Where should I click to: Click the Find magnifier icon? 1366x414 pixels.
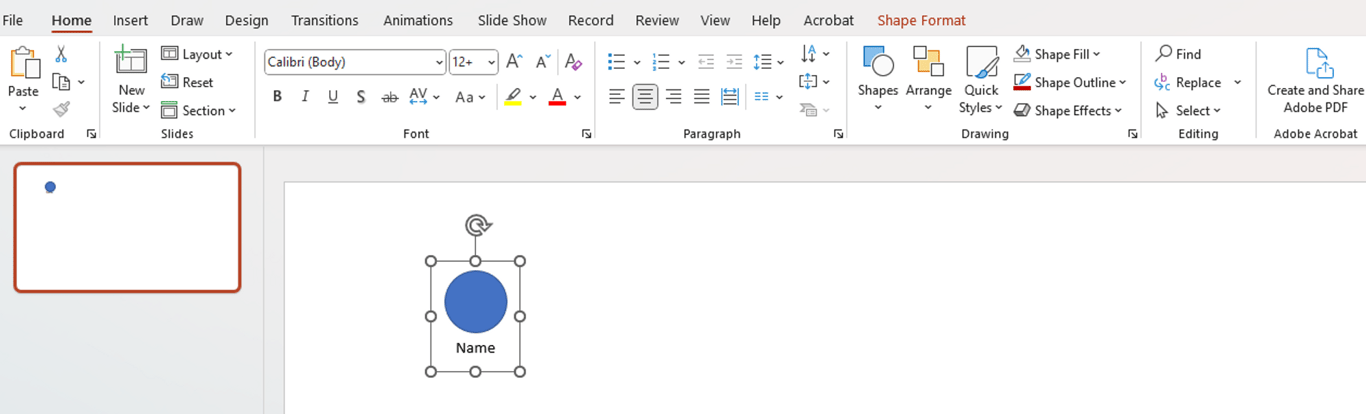click(1164, 54)
